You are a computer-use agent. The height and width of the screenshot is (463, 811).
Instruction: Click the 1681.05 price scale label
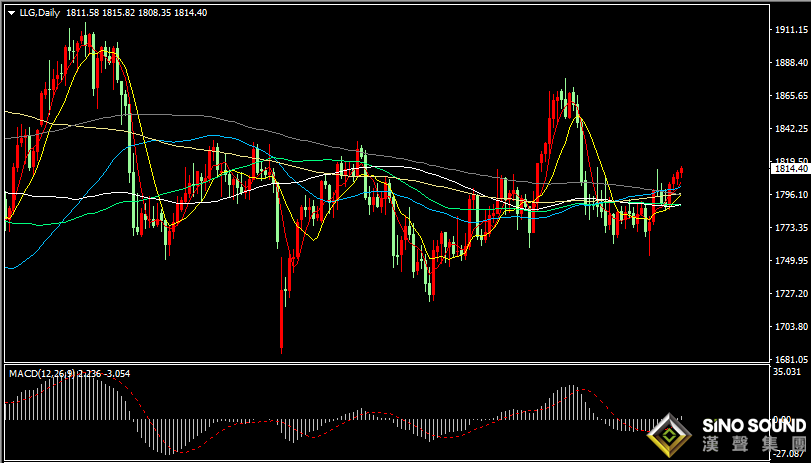click(x=791, y=359)
